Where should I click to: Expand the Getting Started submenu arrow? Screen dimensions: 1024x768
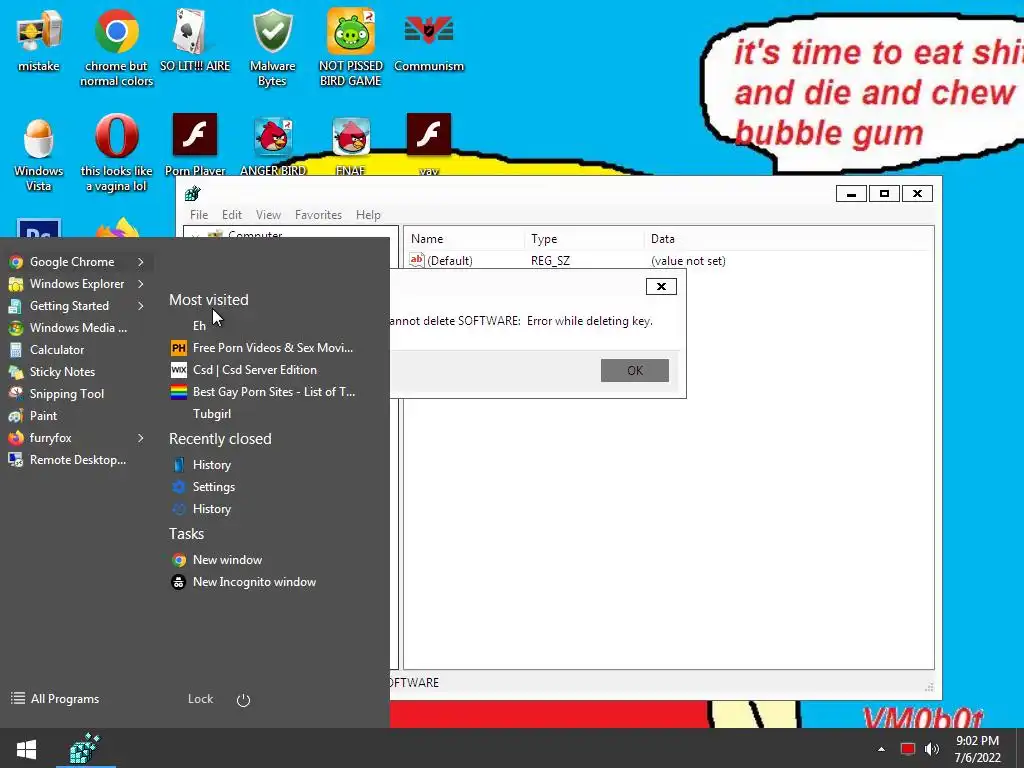tap(140, 306)
